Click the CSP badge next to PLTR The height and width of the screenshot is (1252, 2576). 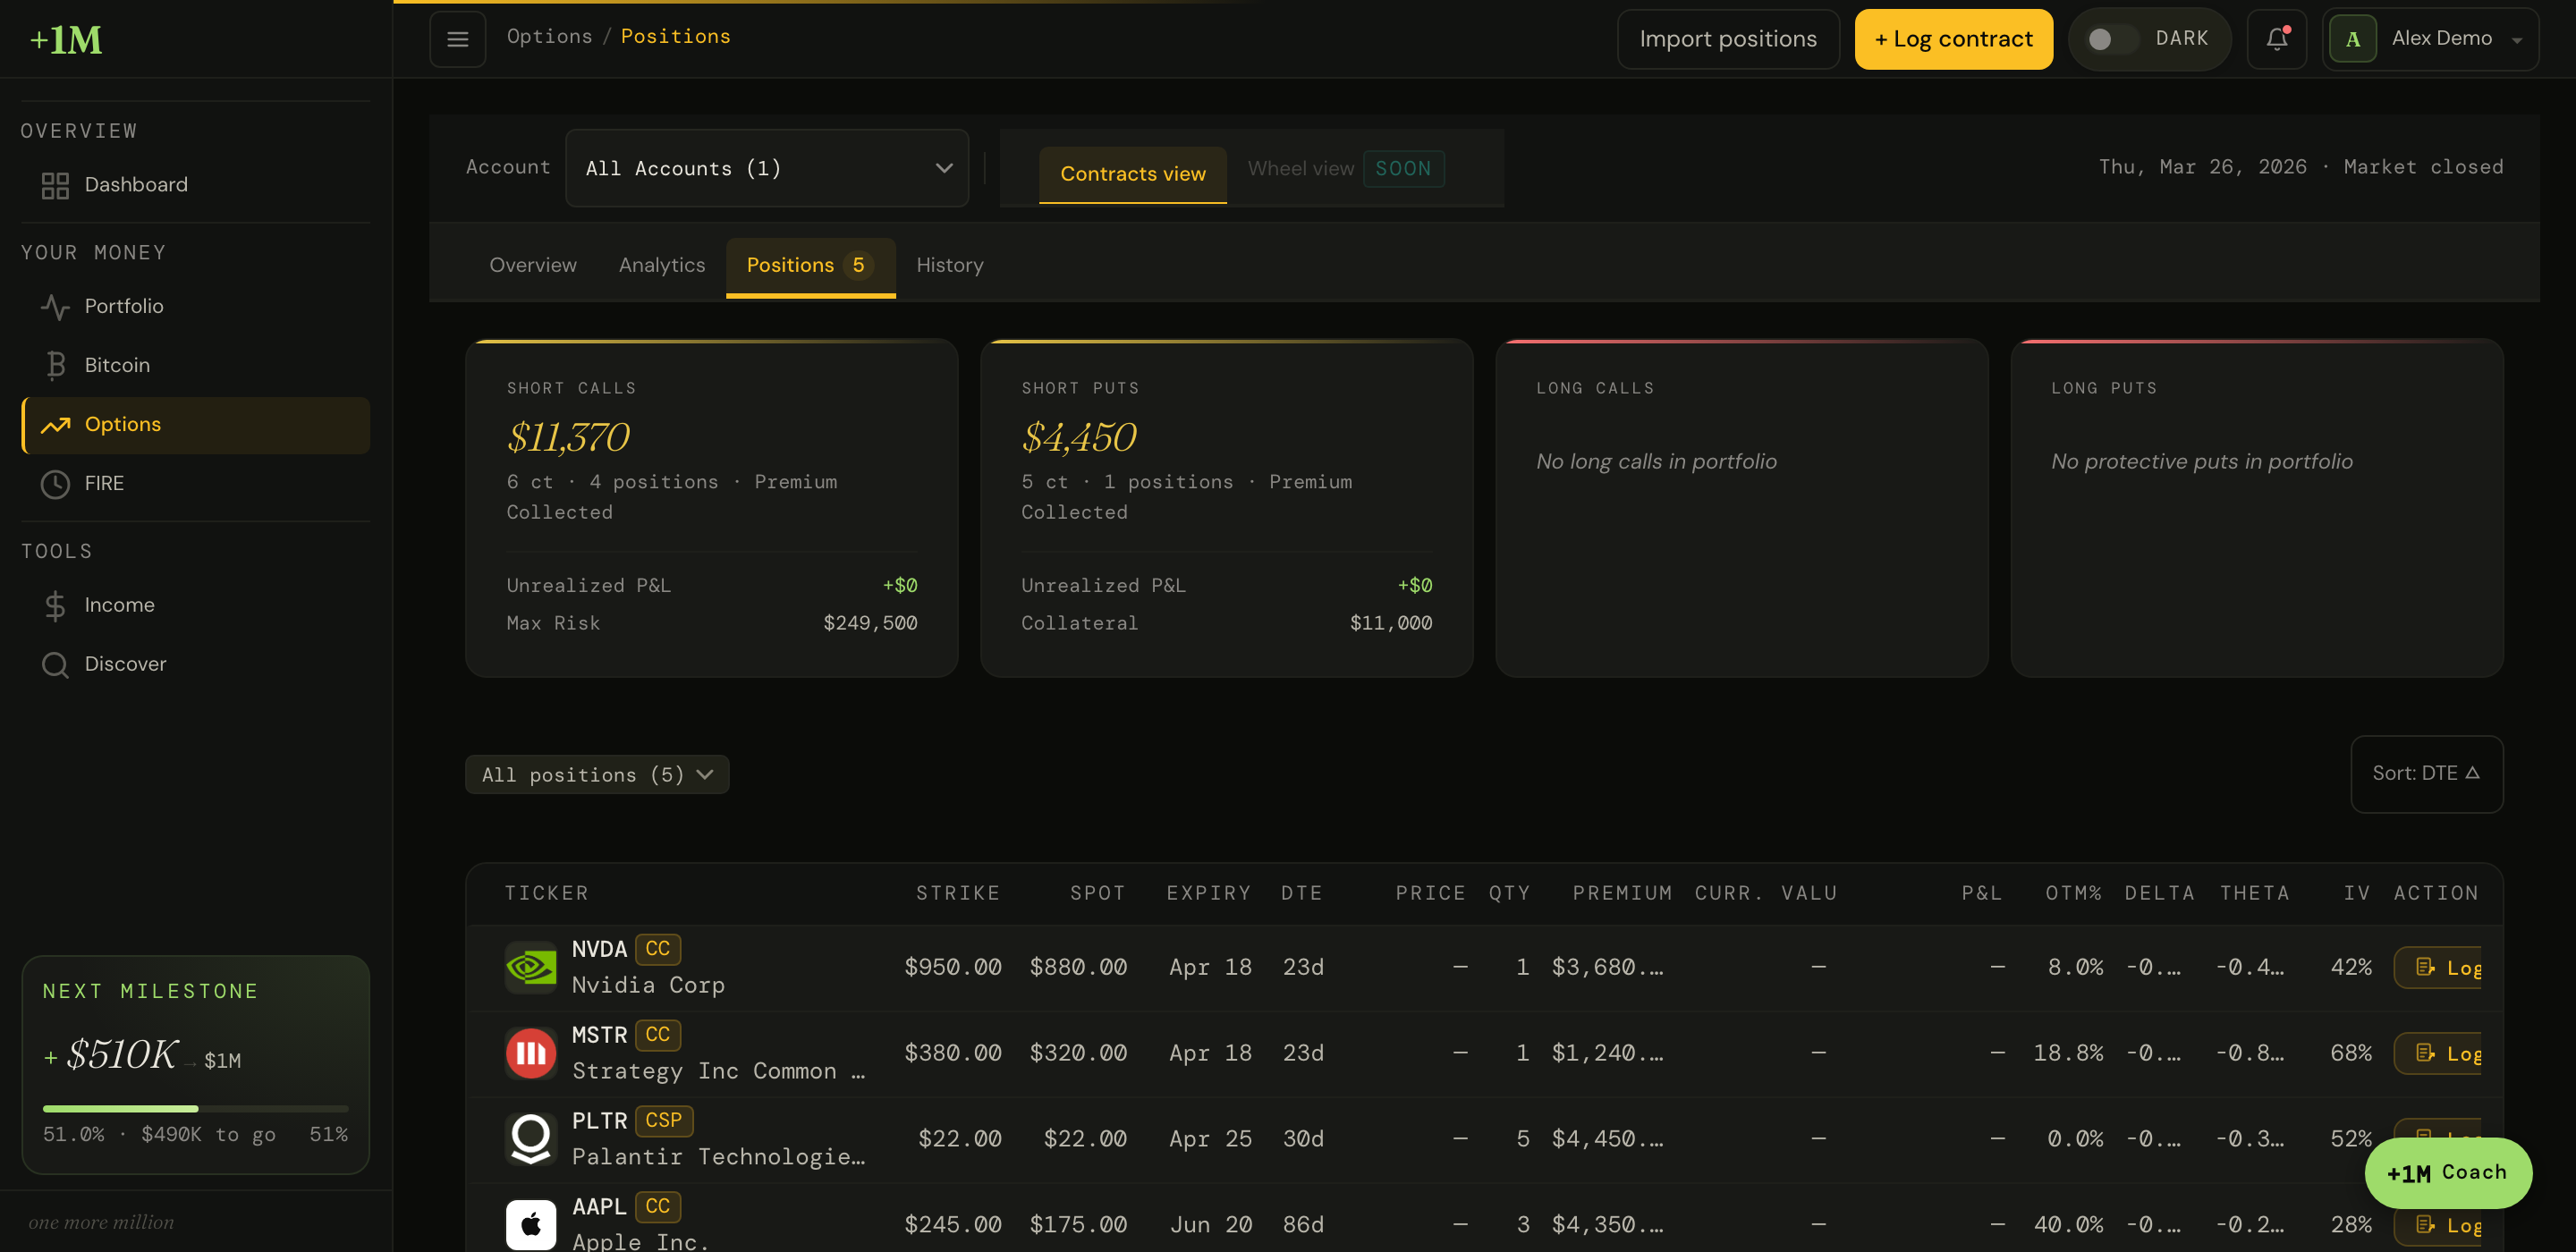pos(663,1120)
